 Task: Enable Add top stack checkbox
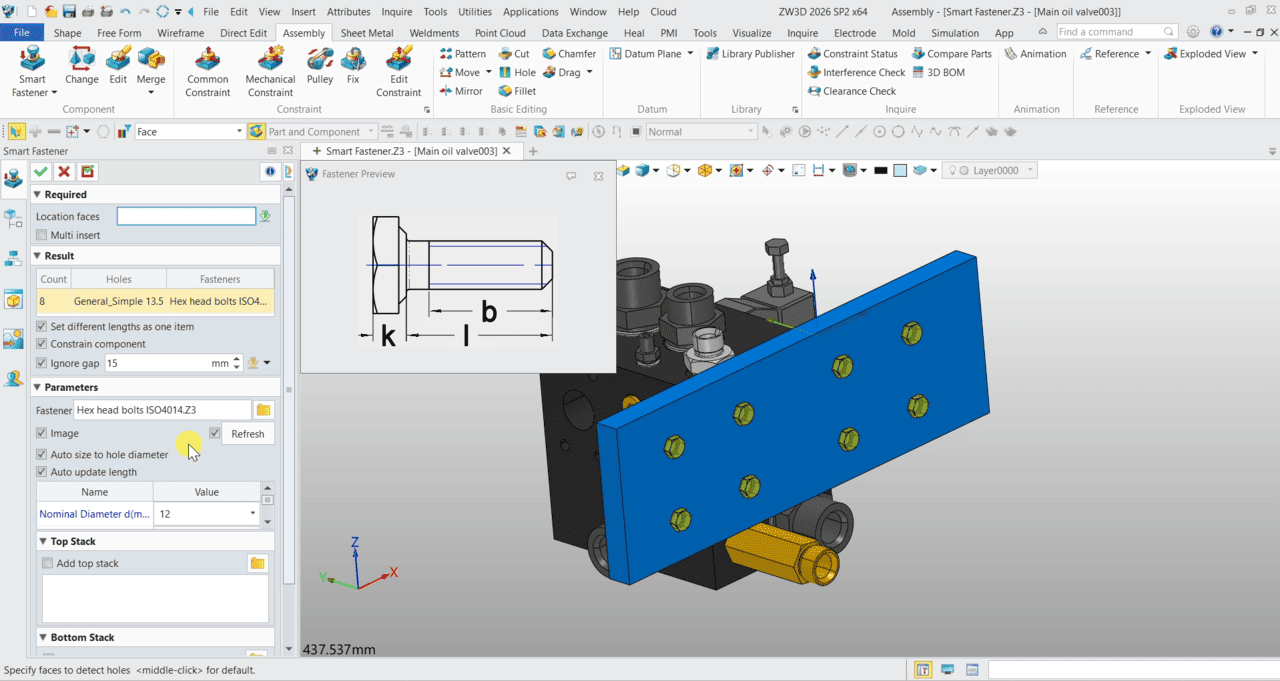pyautogui.click(x=48, y=563)
